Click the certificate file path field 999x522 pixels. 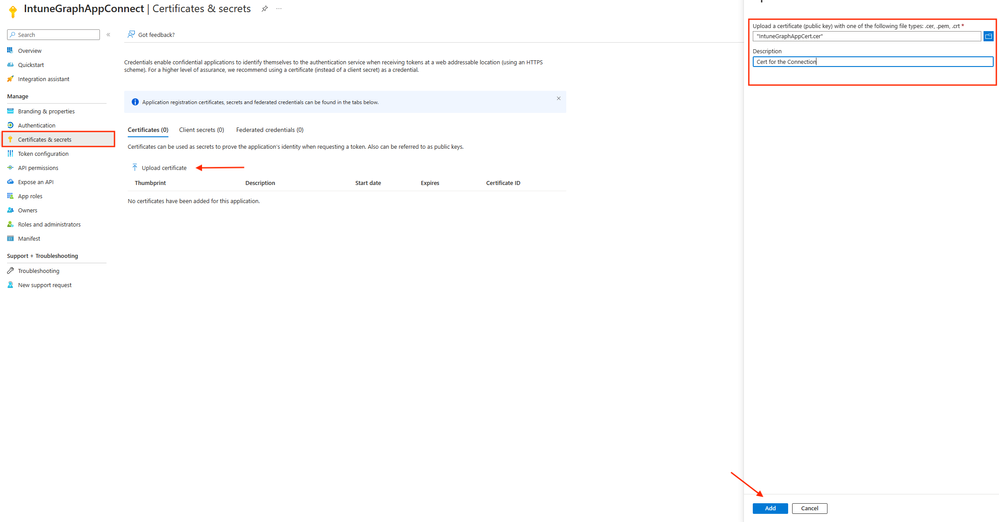[866, 36]
